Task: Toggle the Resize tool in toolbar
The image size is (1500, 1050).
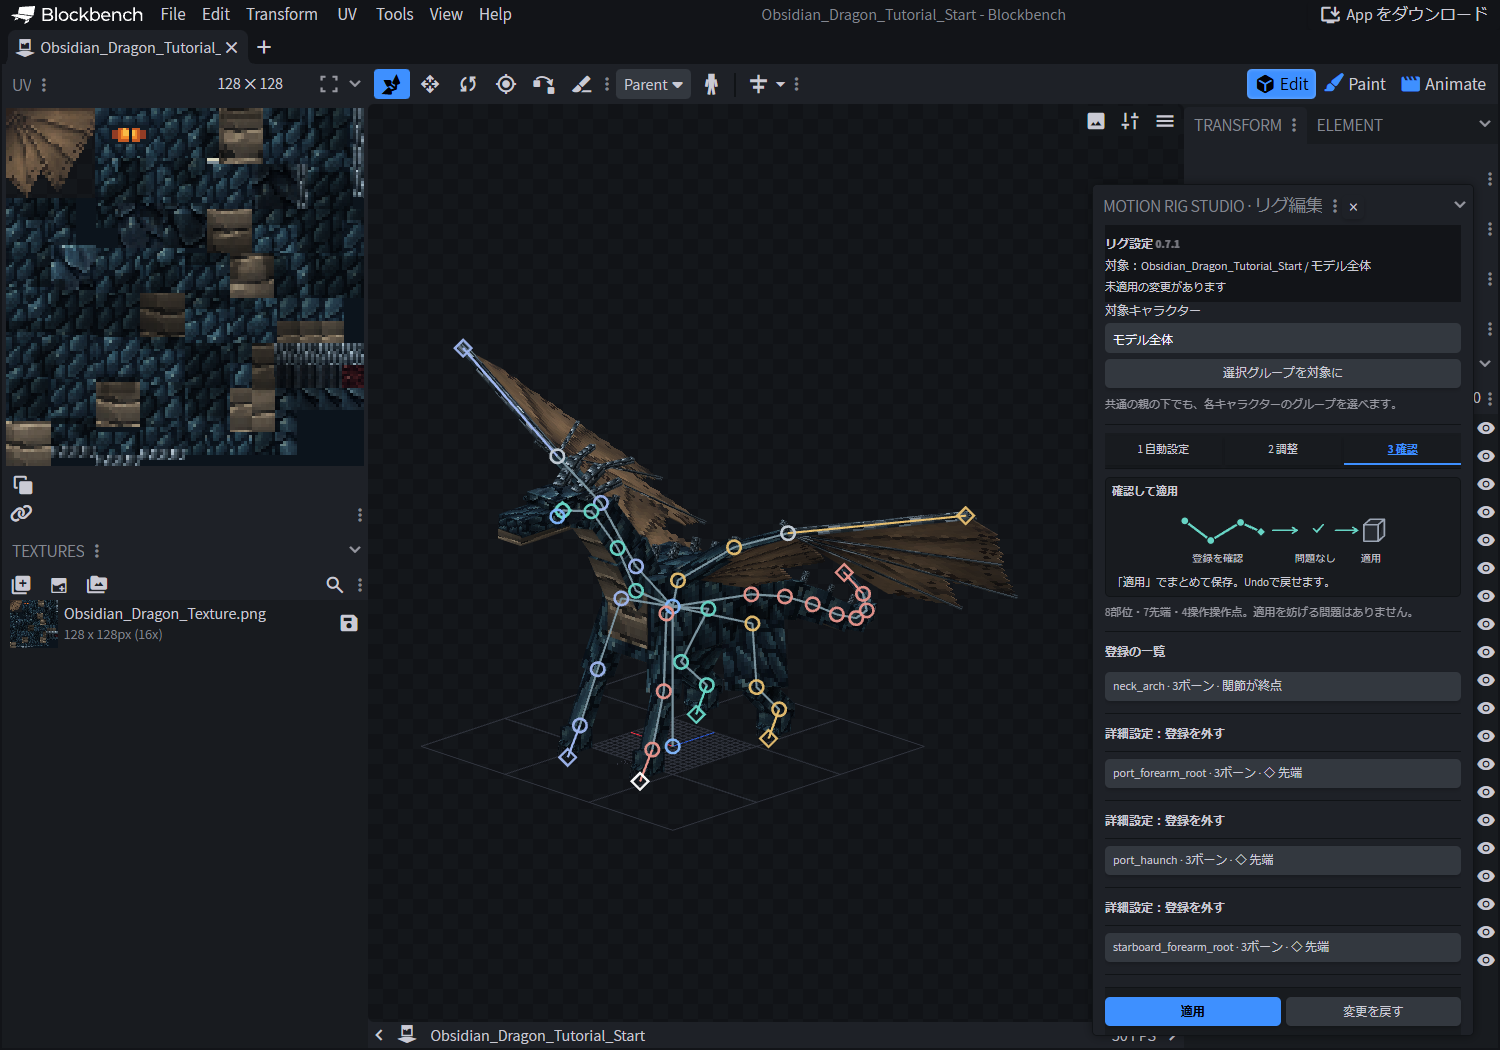Action: 430,84
